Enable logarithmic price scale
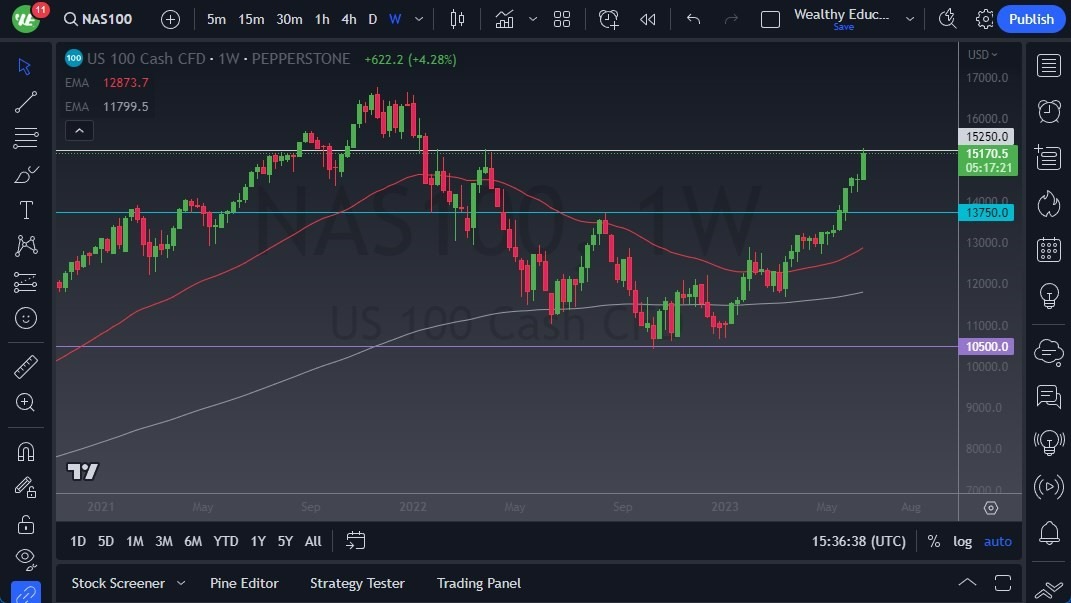 [x=961, y=541]
